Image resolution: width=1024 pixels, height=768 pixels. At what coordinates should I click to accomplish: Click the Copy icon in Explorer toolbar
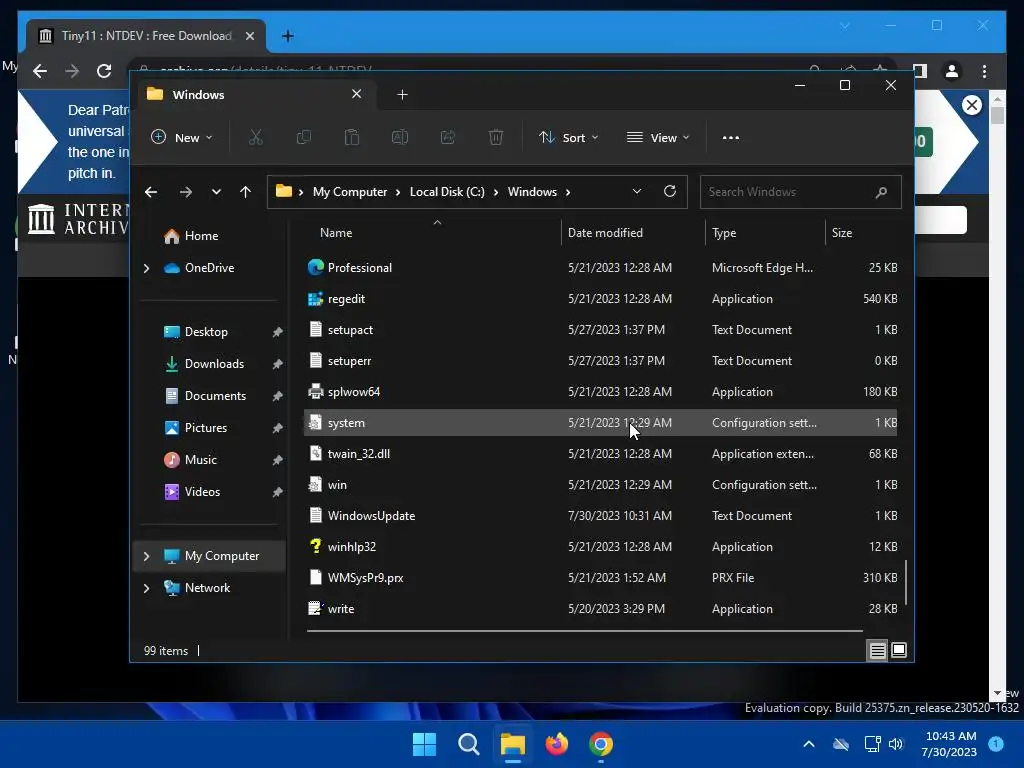click(304, 138)
